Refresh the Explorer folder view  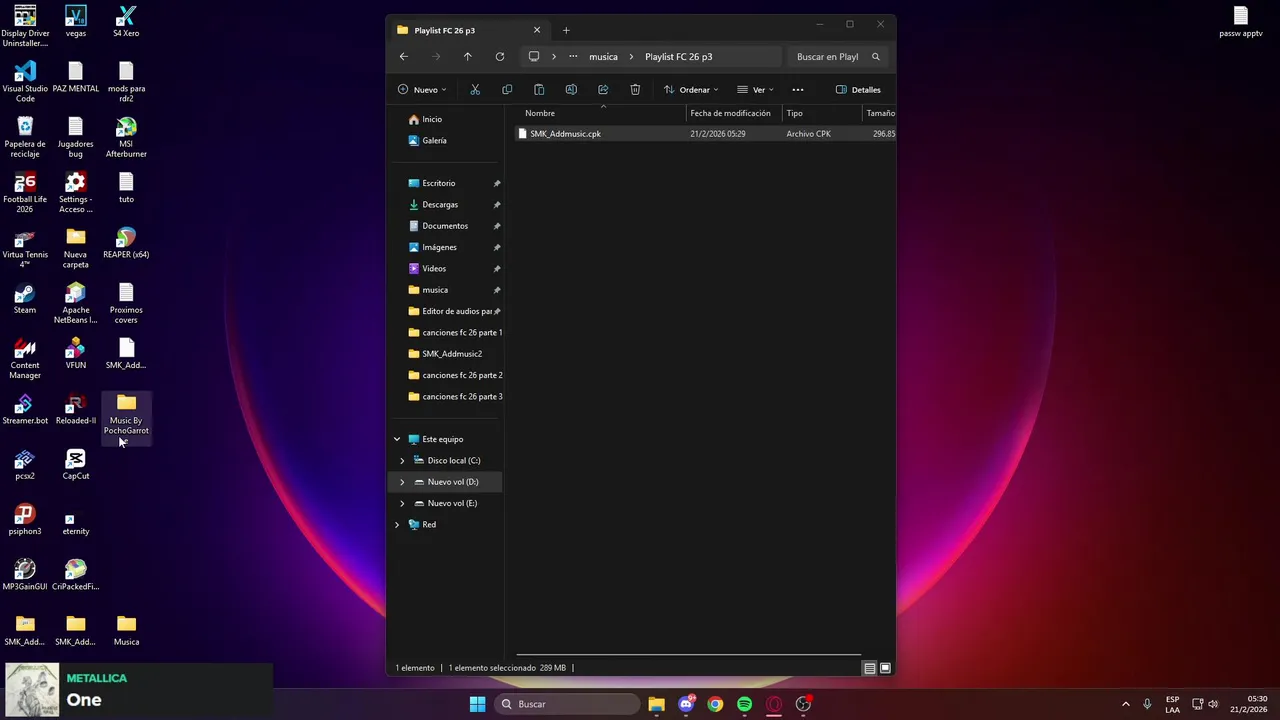click(x=500, y=57)
